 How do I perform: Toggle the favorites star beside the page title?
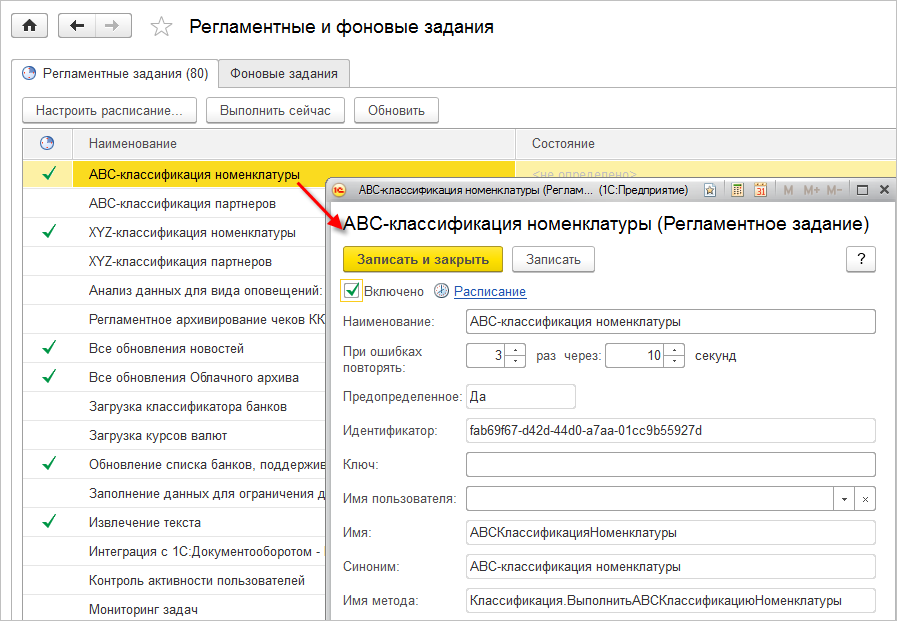tap(160, 25)
